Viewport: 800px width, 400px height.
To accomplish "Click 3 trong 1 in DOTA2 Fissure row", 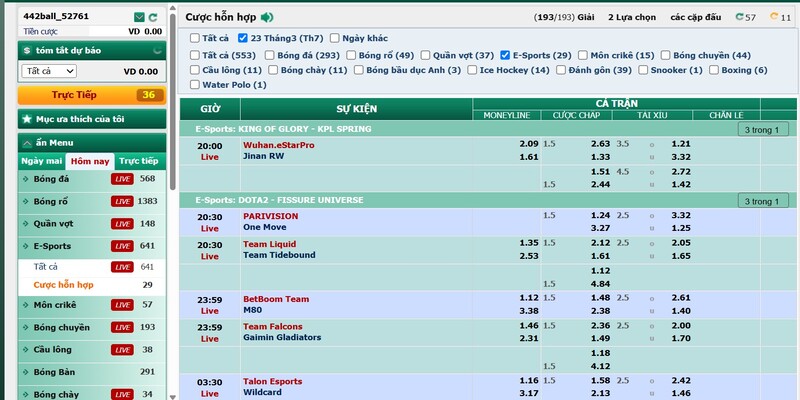I will pos(763,201).
